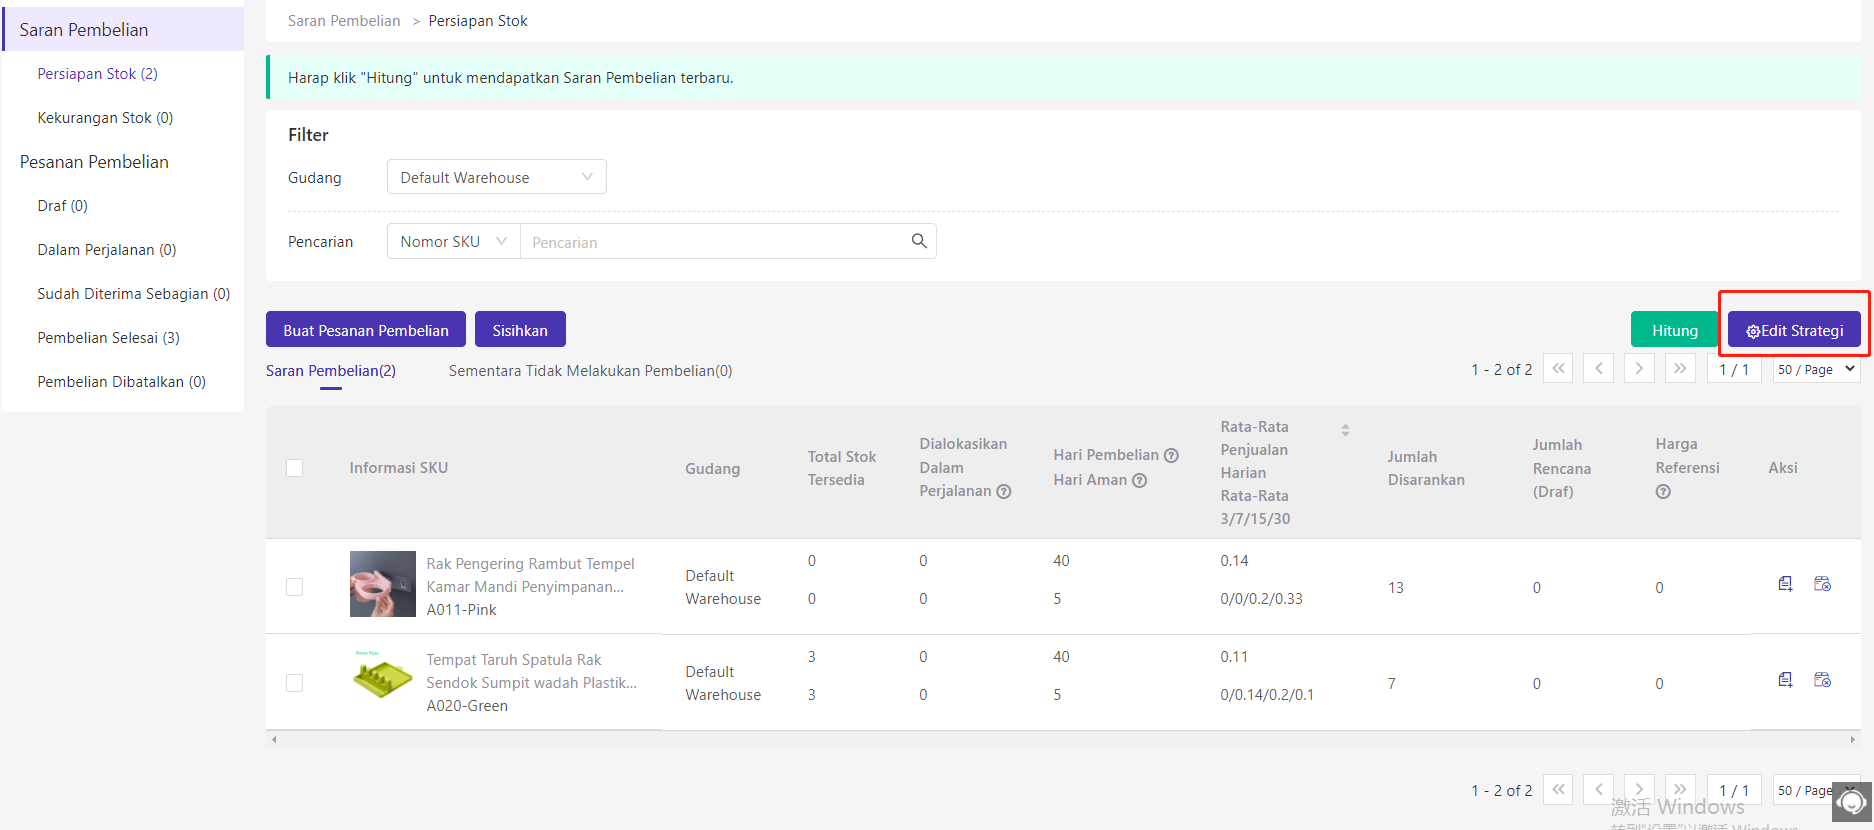The image size is (1874, 830).
Task: Check the box for Rak Pengering Rambut row
Action: pos(295,587)
